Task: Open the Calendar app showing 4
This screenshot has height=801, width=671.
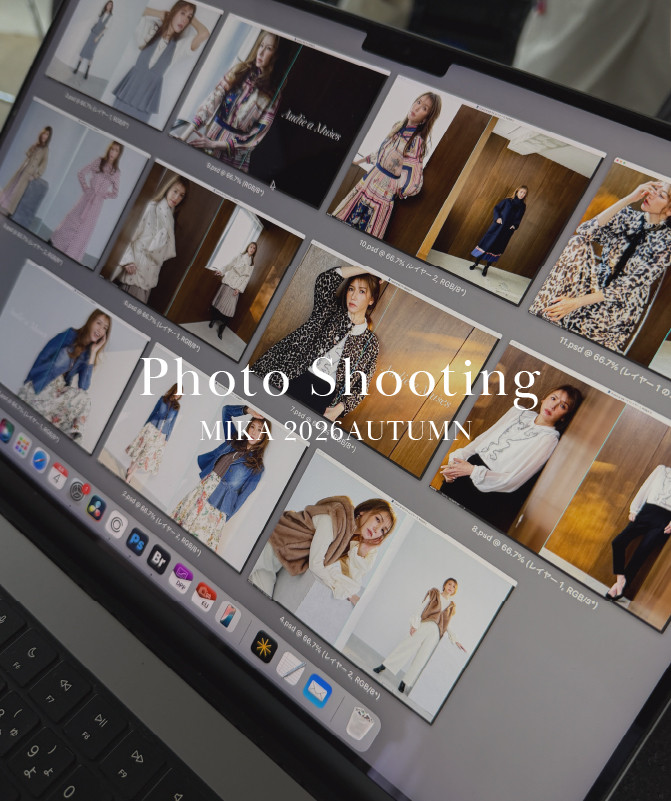Action: click(58, 475)
